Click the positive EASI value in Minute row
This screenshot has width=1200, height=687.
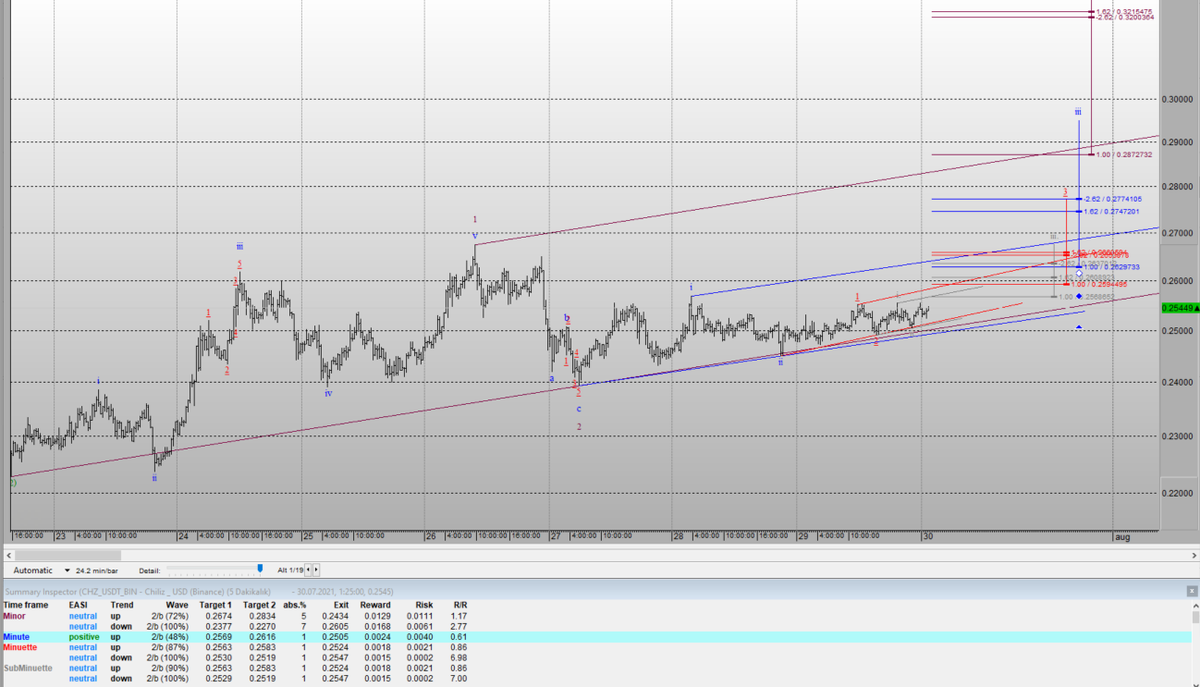coord(84,636)
